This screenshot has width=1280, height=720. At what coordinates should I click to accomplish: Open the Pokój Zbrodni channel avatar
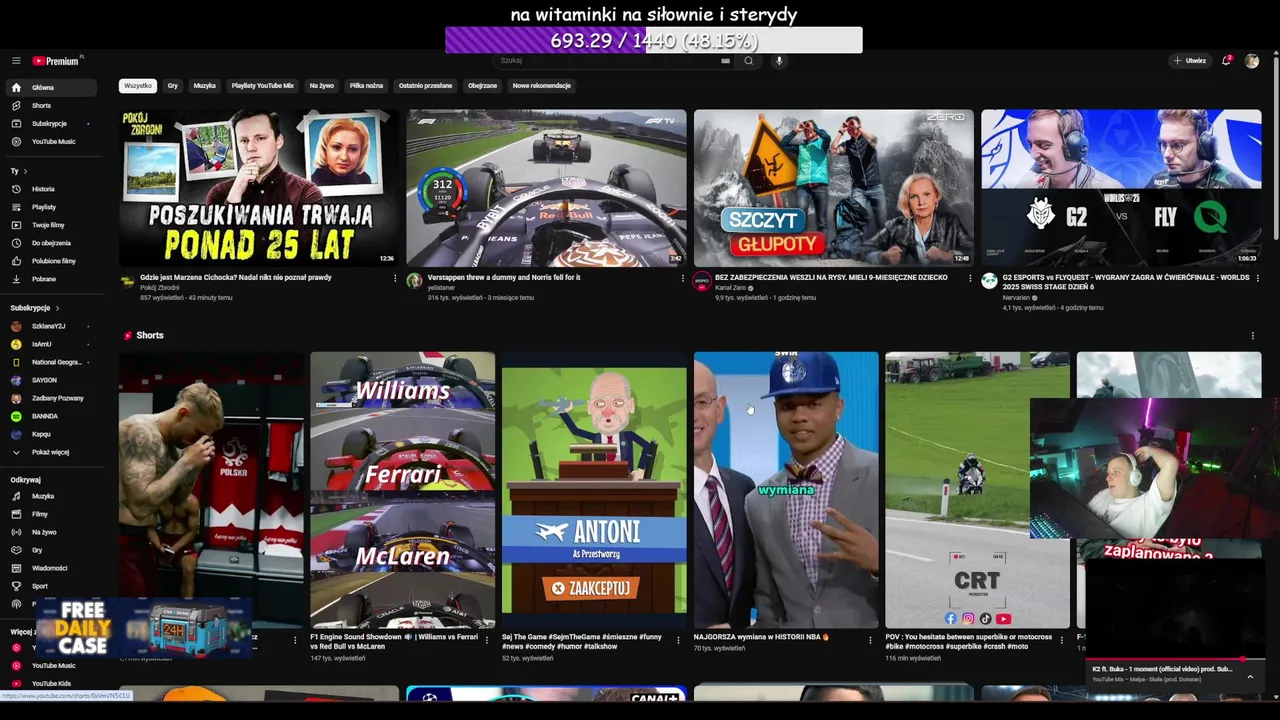pyautogui.click(x=127, y=281)
